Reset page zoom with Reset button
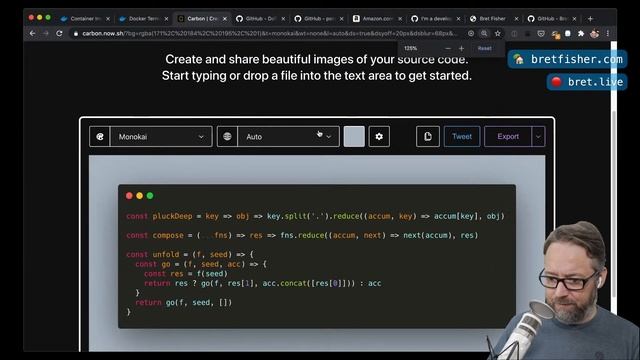Screen dimensions: 640x360 [484, 49]
